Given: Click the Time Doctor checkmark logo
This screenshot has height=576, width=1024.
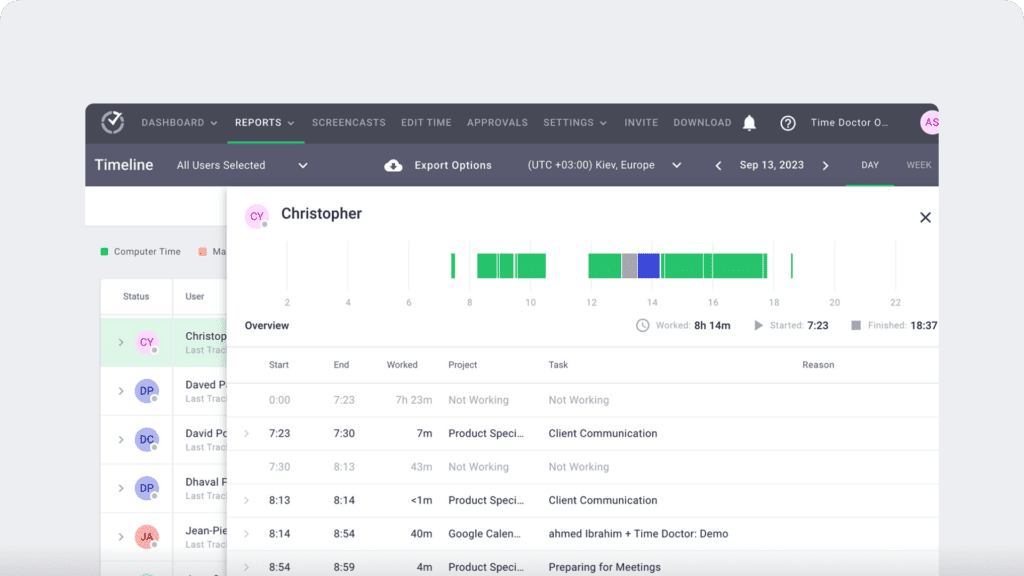Looking at the screenshot, I should pos(112,123).
